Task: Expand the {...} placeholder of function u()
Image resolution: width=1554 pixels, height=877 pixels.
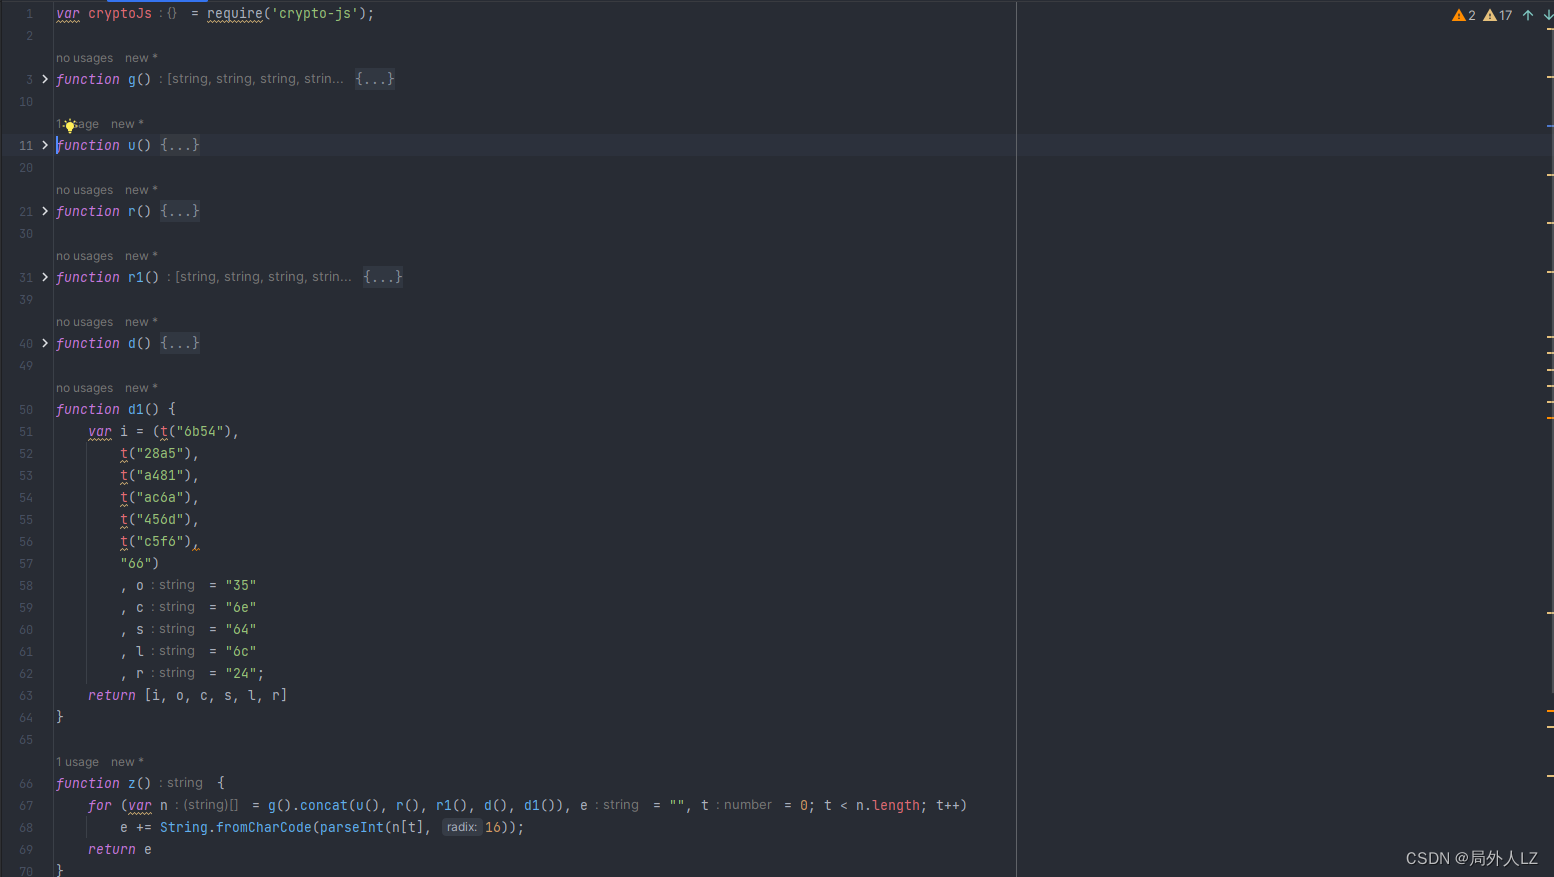Action: [180, 145]
